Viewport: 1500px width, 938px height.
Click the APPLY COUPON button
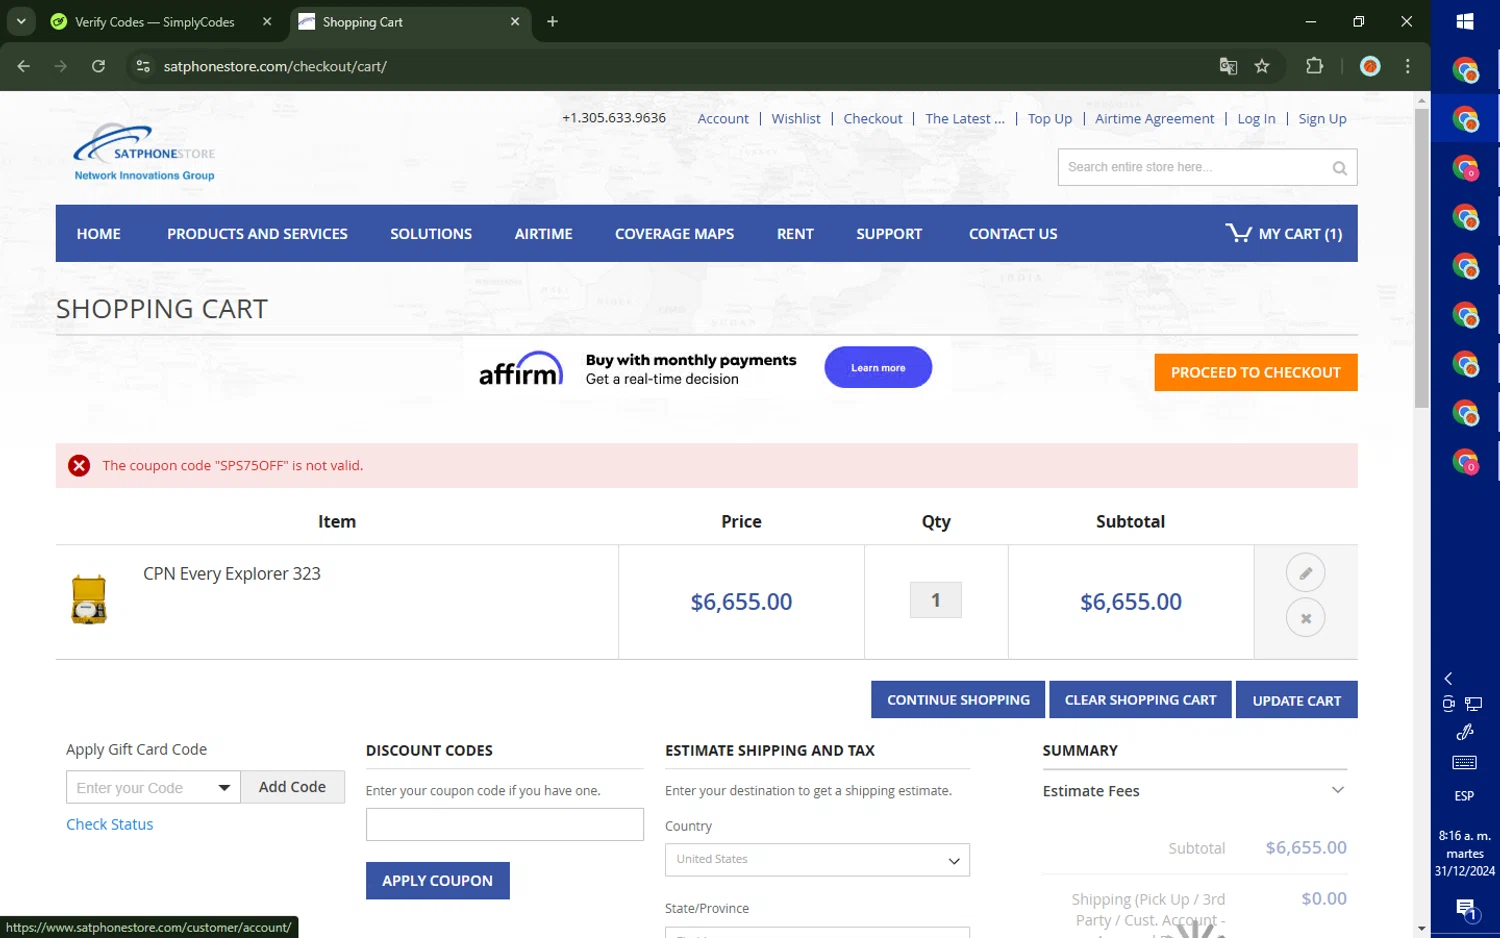coord(437,881)
